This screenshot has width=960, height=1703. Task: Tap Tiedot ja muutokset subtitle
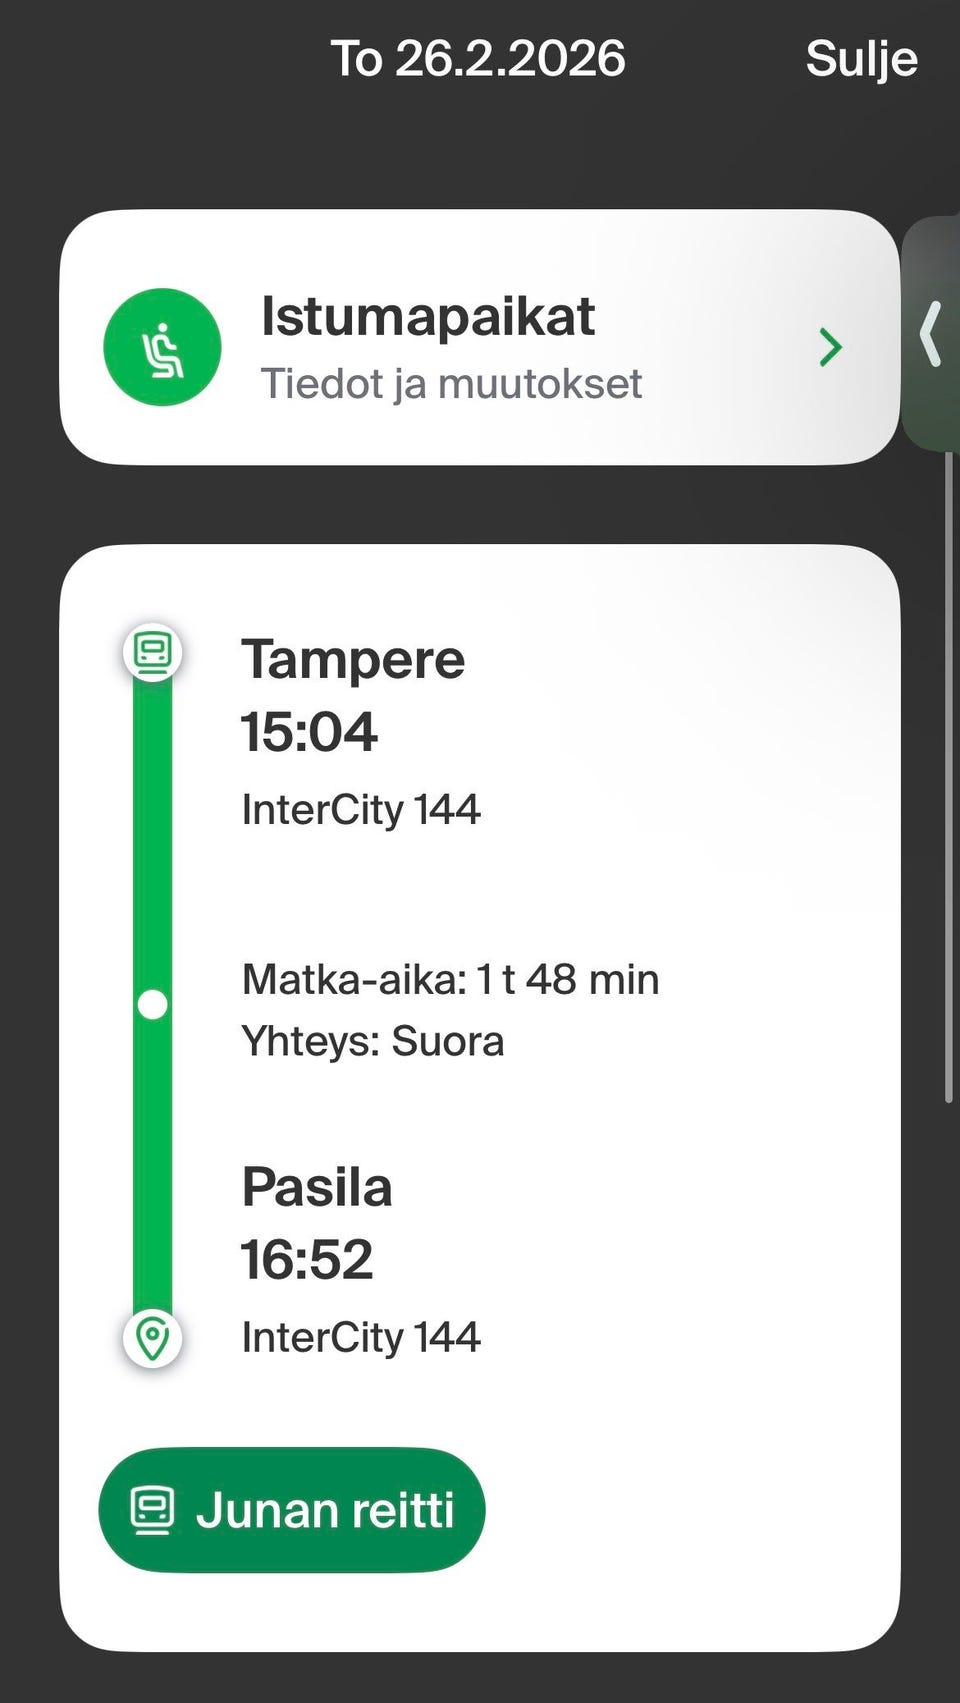point(451,384)
